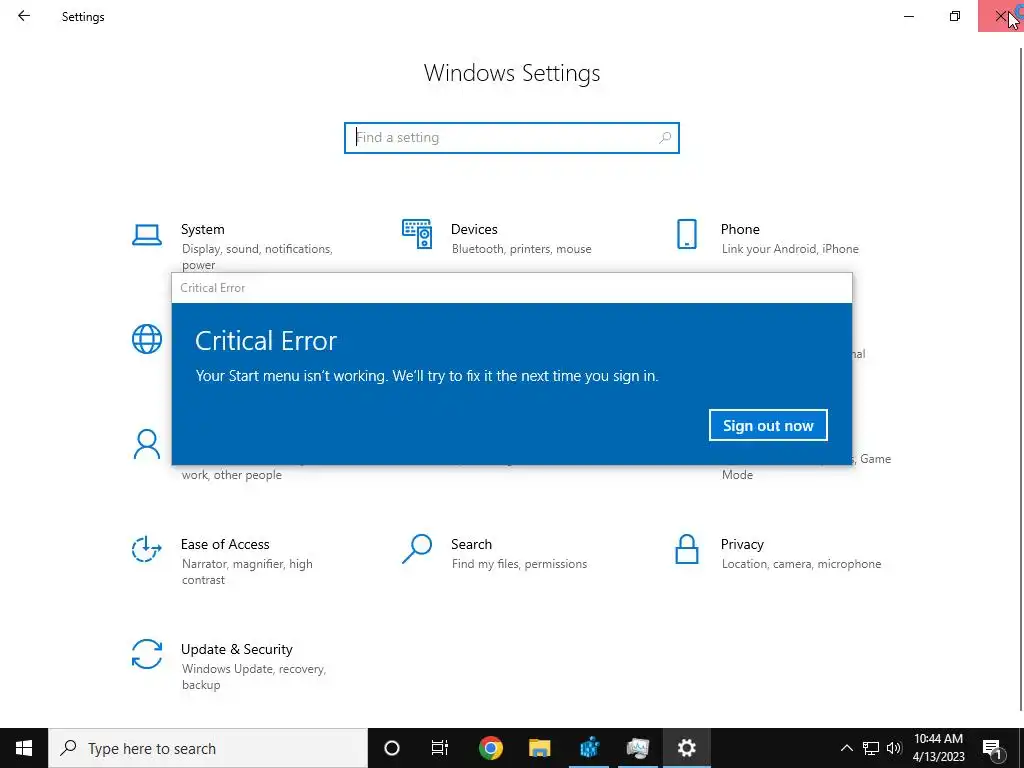Open the Action Center notifications icon
Image resolution: width=1024 pixels, height=768 pixels.
tap(992, 748)
